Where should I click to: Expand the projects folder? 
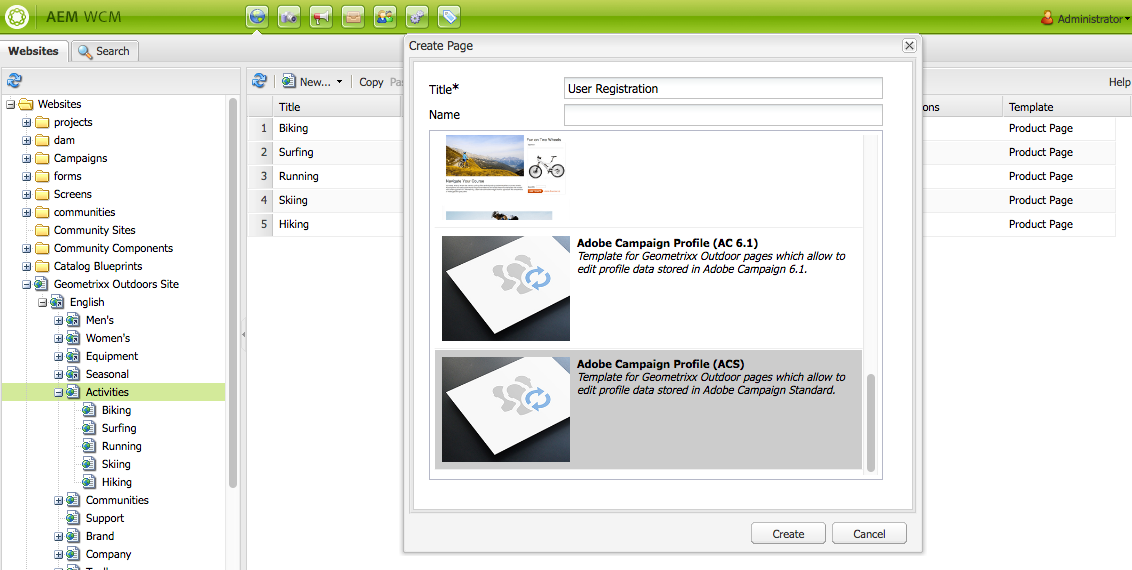click(27, 123)
